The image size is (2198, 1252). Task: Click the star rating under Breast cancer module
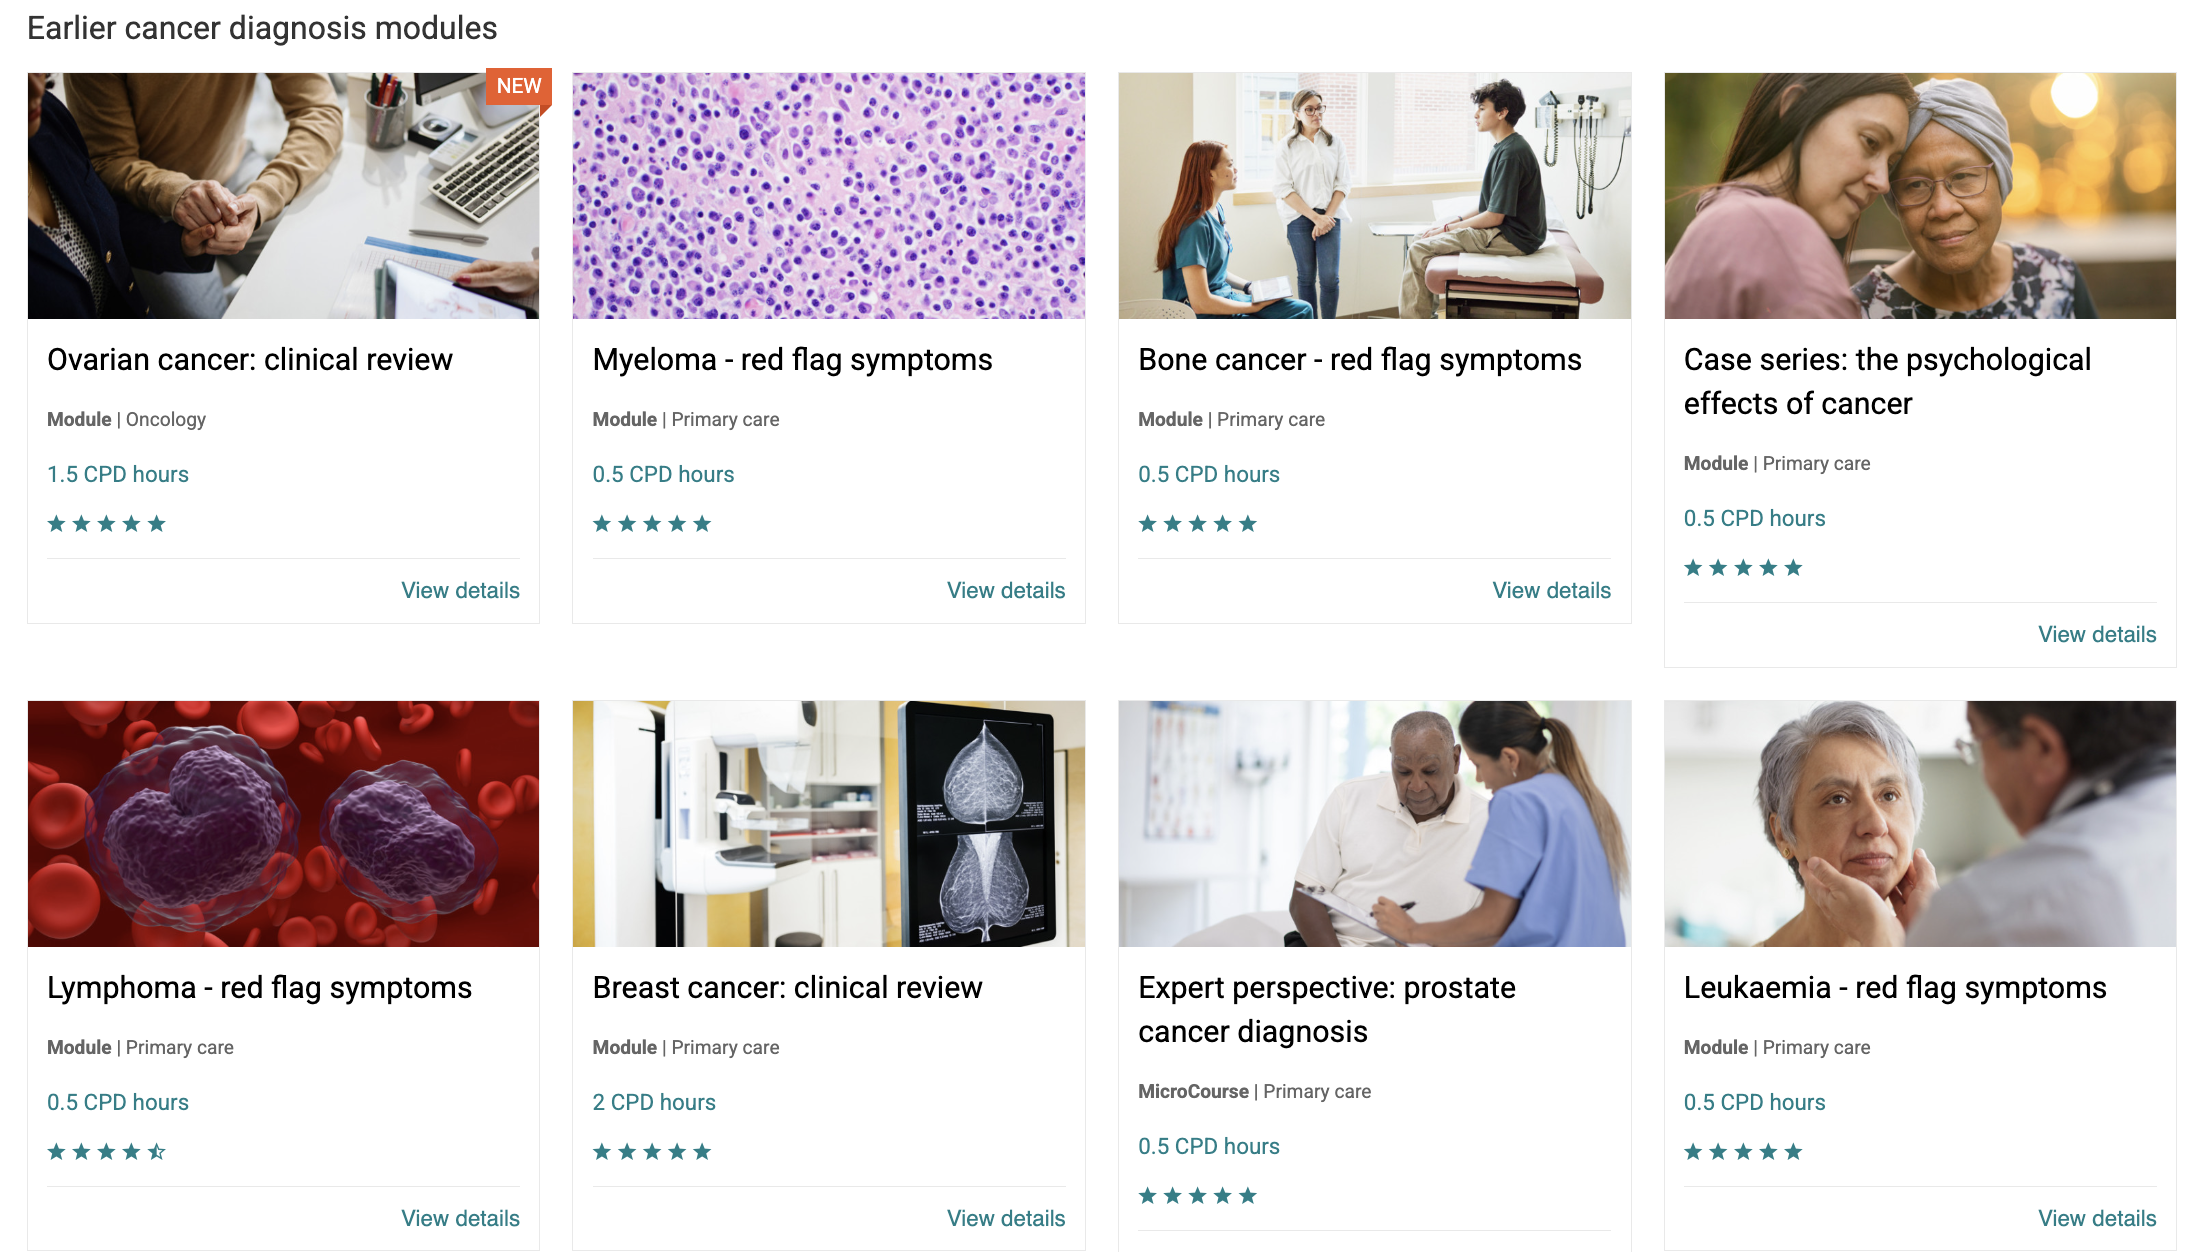click(x=652, y=1152)
